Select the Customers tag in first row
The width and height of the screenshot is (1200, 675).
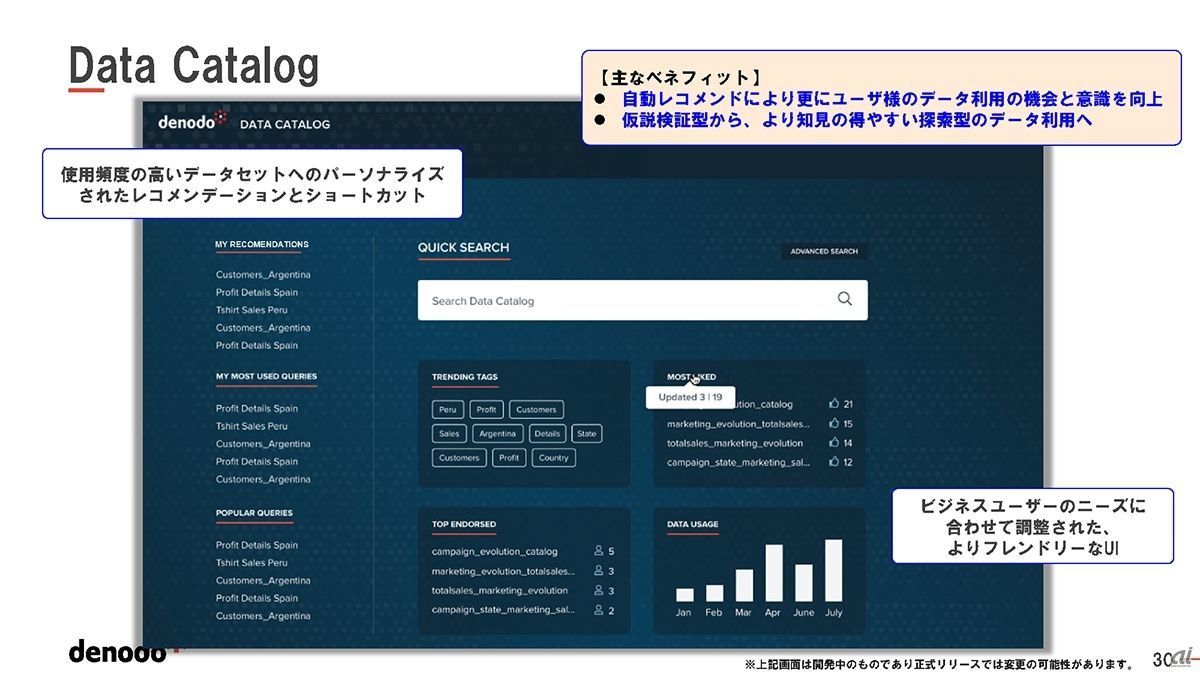pyautogui.click(x=536, y=409)
